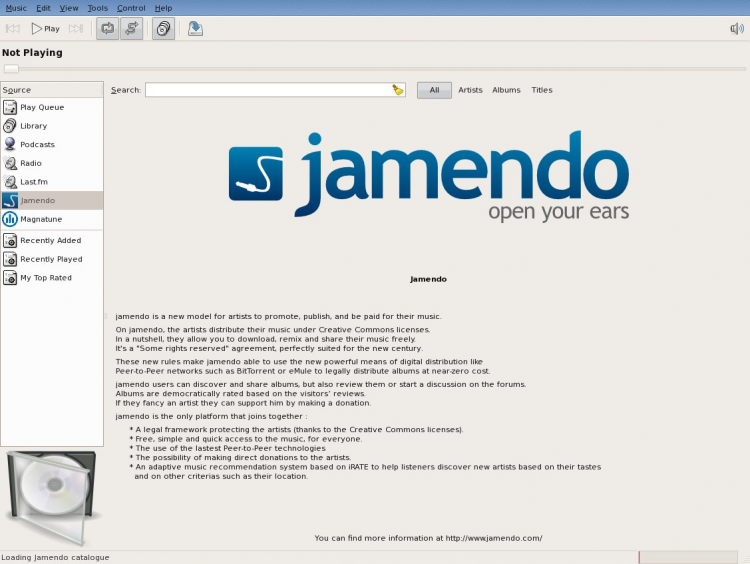Select the Jamendo source icon

point(10,200)
